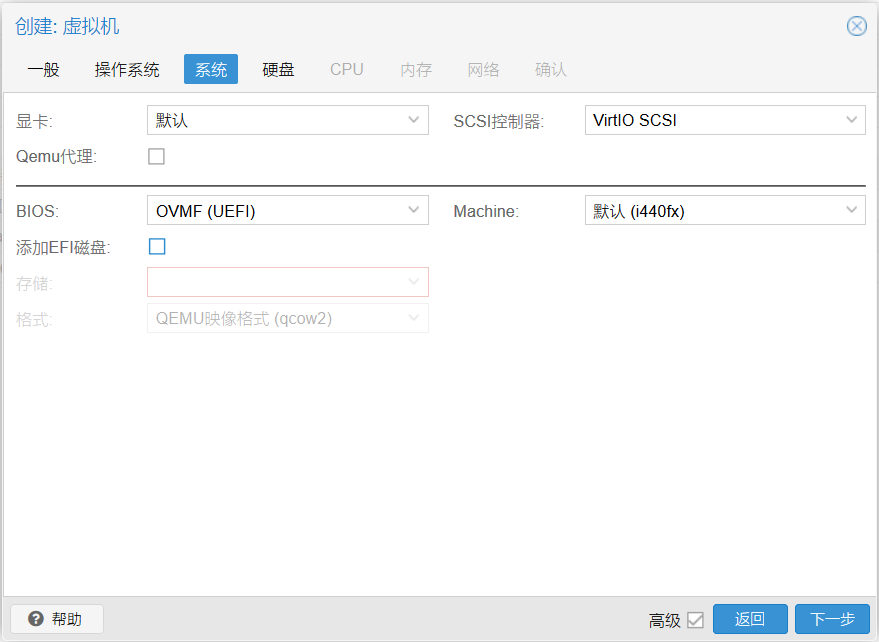Toggle the 高级 advanced checkbox
Image resolution: width=879 pixels, height=642 pixels.
[x=695, y=620]
